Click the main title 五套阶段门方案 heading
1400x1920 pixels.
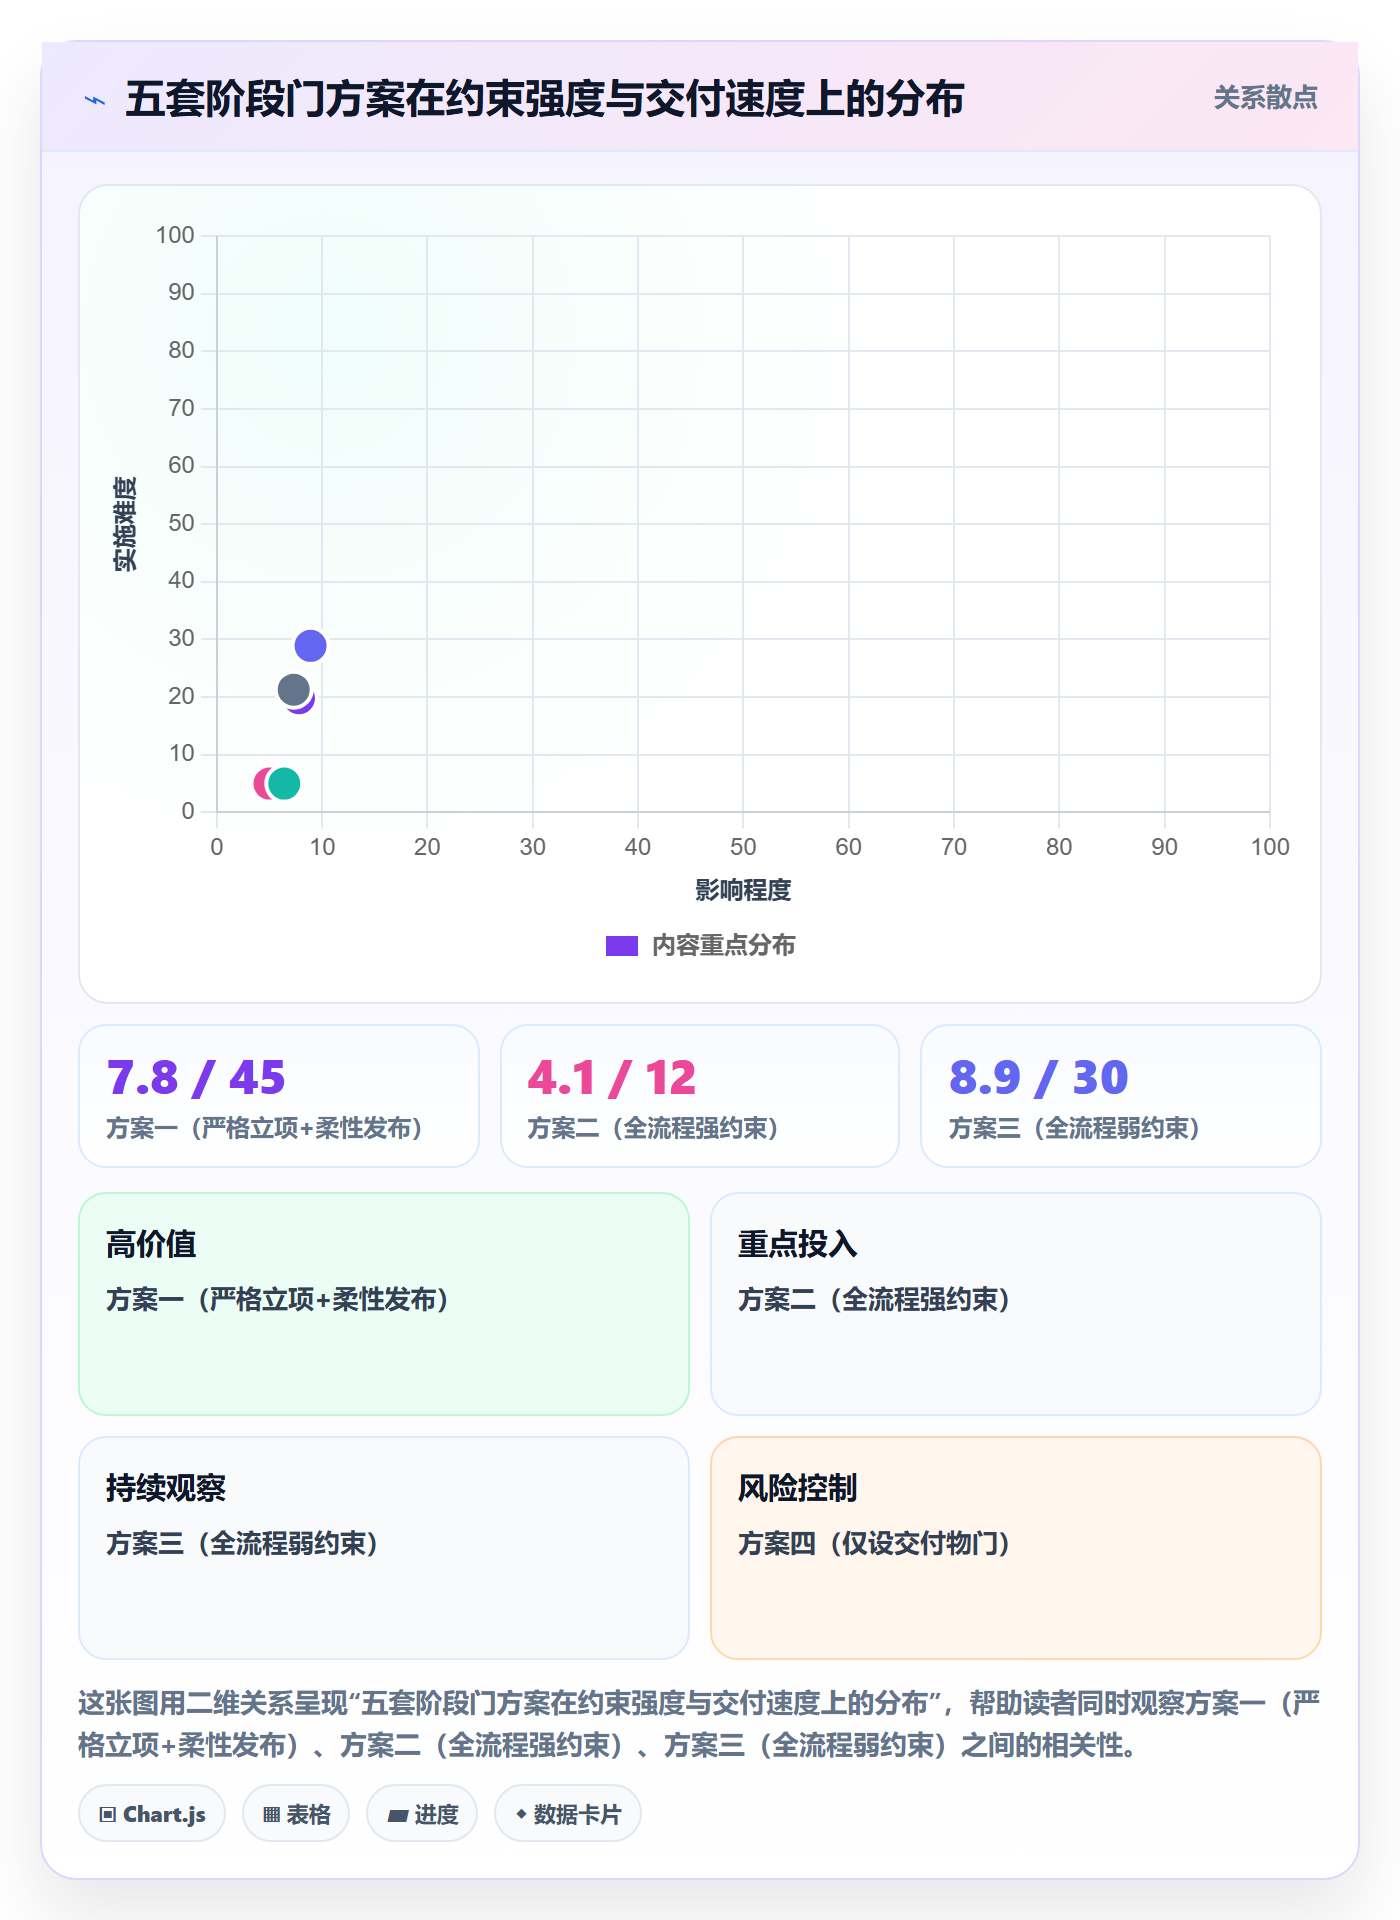(x=544, y=99)
